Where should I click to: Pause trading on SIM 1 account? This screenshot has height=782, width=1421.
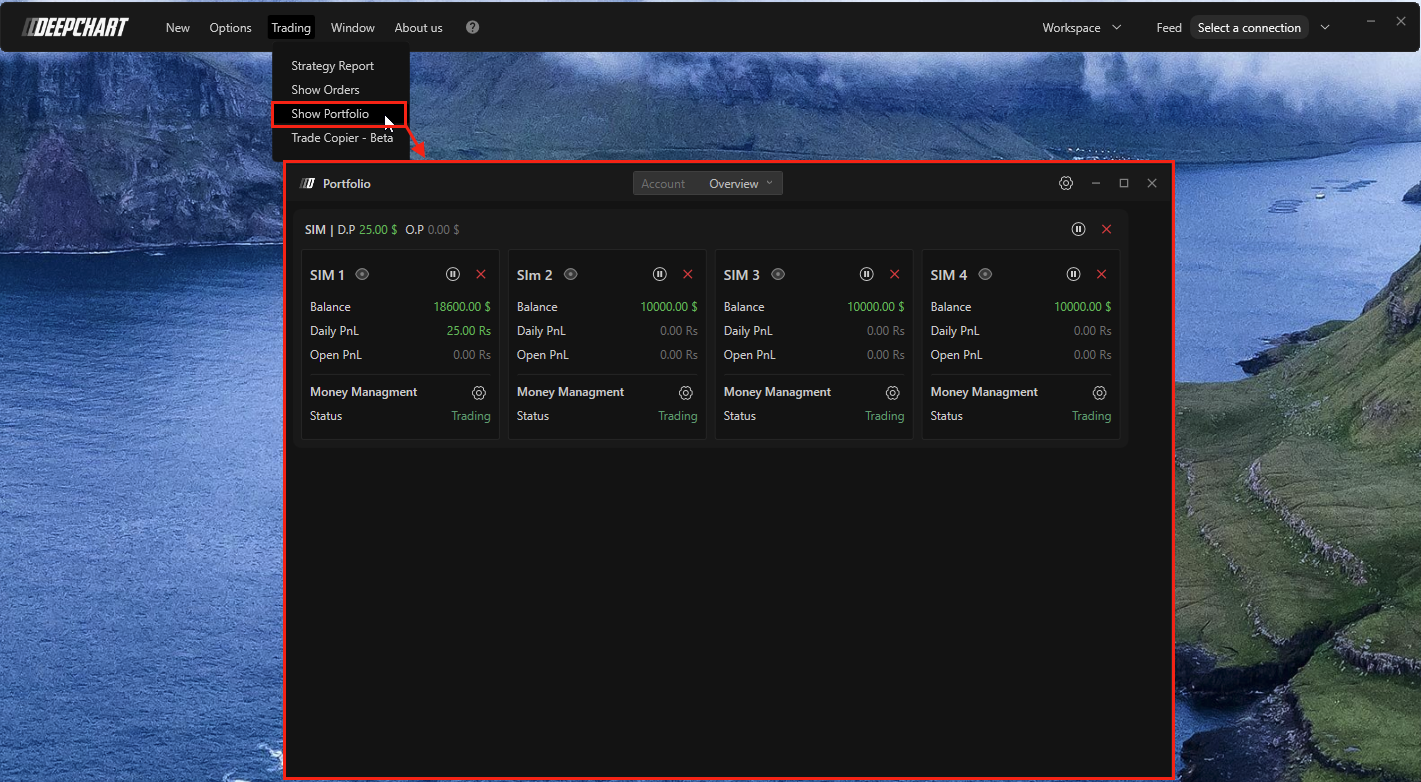pos(453,274)
